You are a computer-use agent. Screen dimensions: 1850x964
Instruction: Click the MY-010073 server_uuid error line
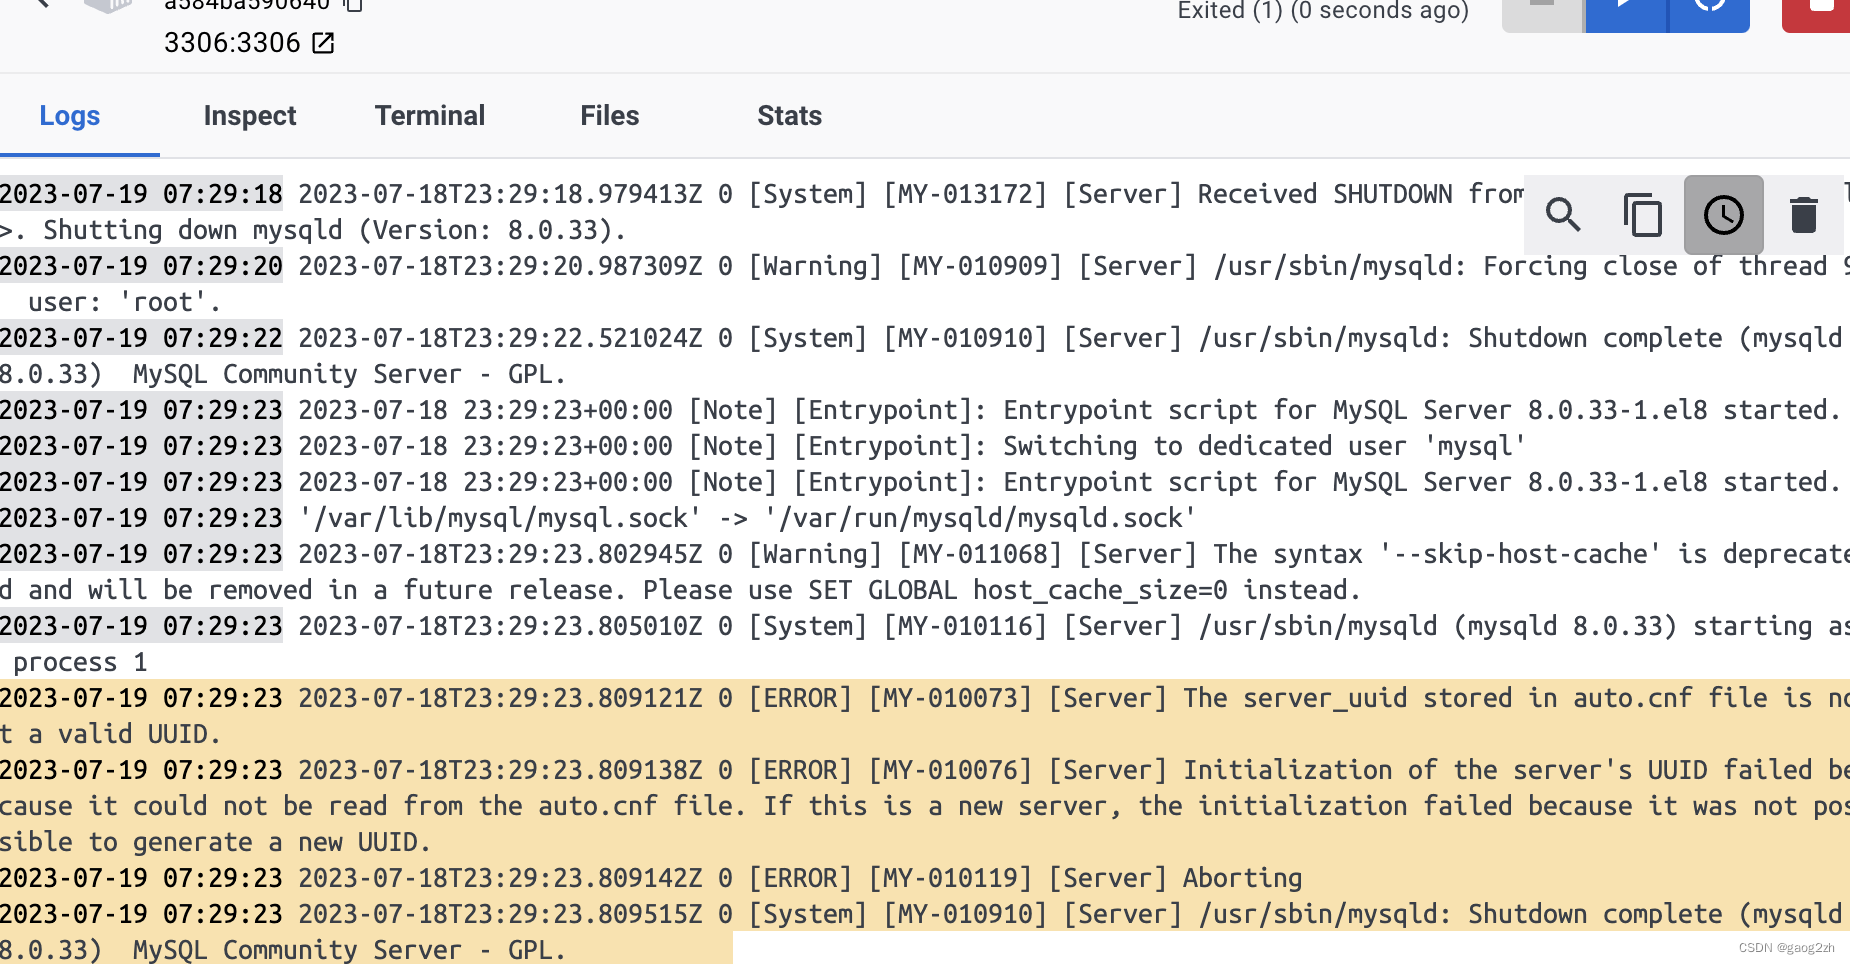pos(925,716)
